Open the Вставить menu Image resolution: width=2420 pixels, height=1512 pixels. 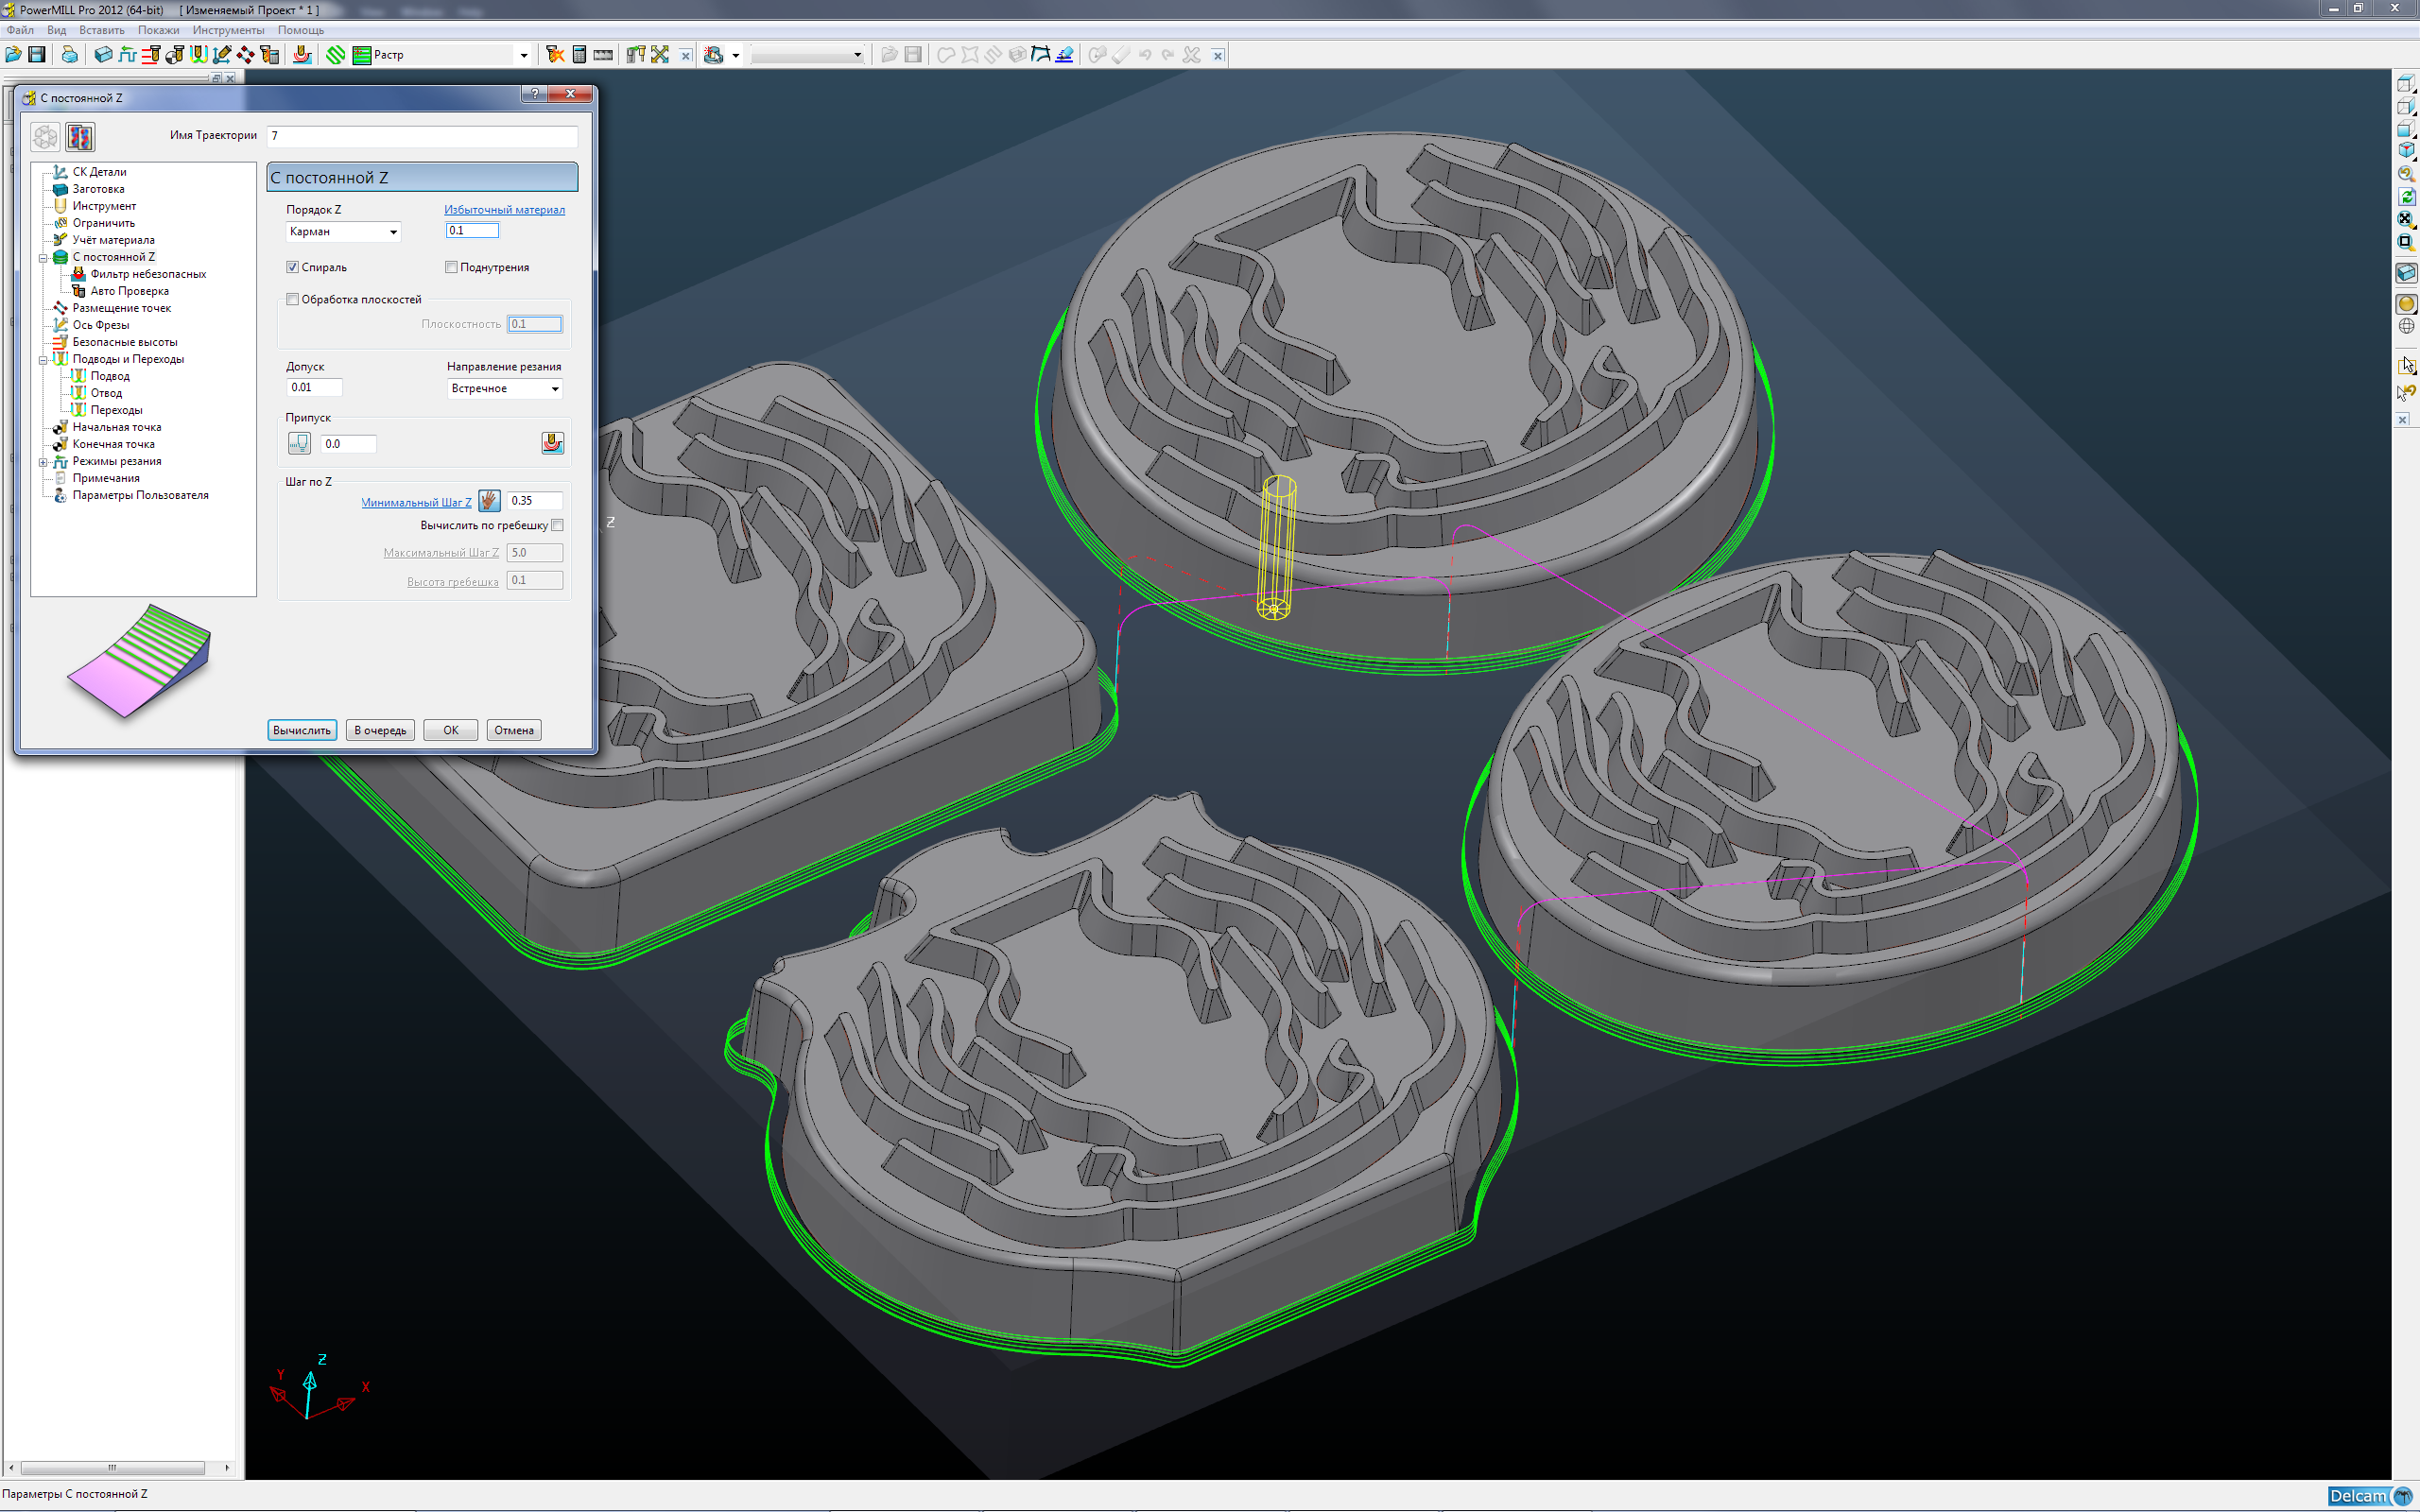point(101,30)
